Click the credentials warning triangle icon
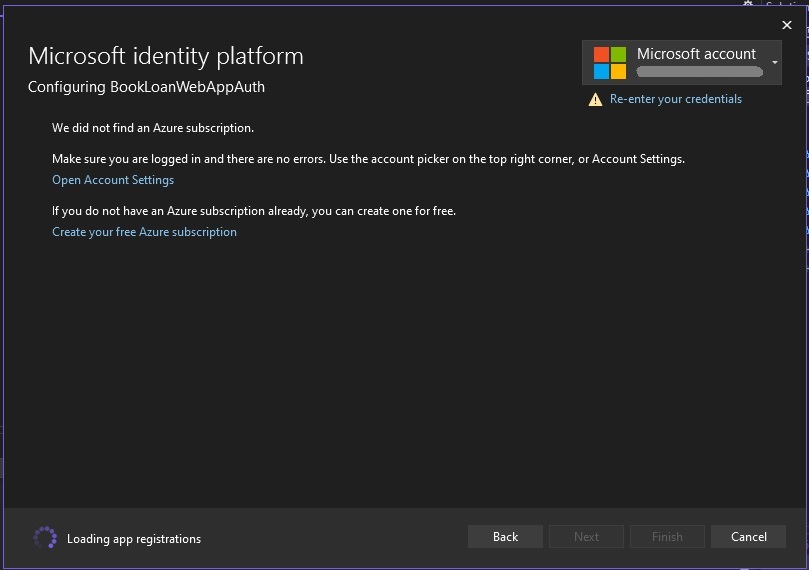The width and height of the screenshot is (809, 570). click(x=595, y=100)
